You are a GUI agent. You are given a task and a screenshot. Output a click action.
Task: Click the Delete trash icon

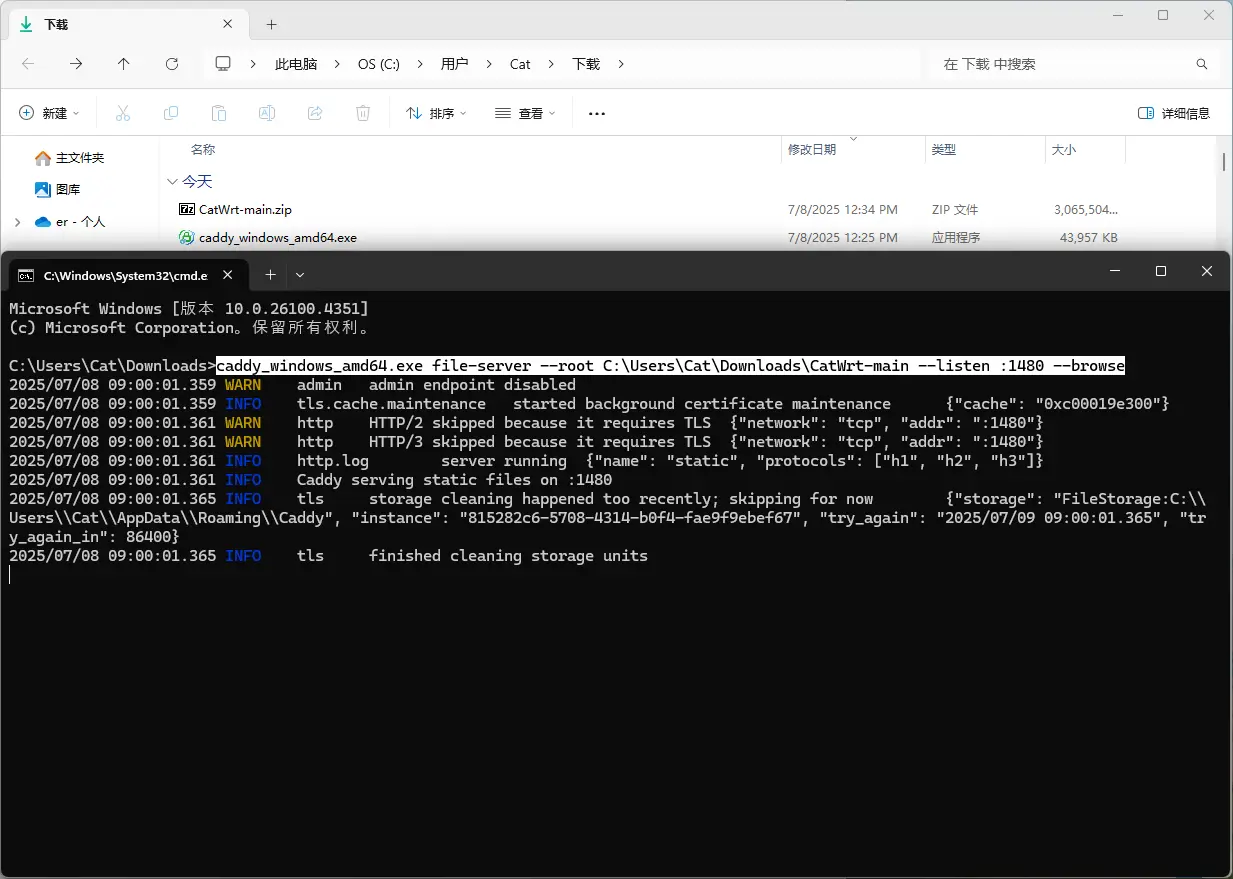pos(363,113)
